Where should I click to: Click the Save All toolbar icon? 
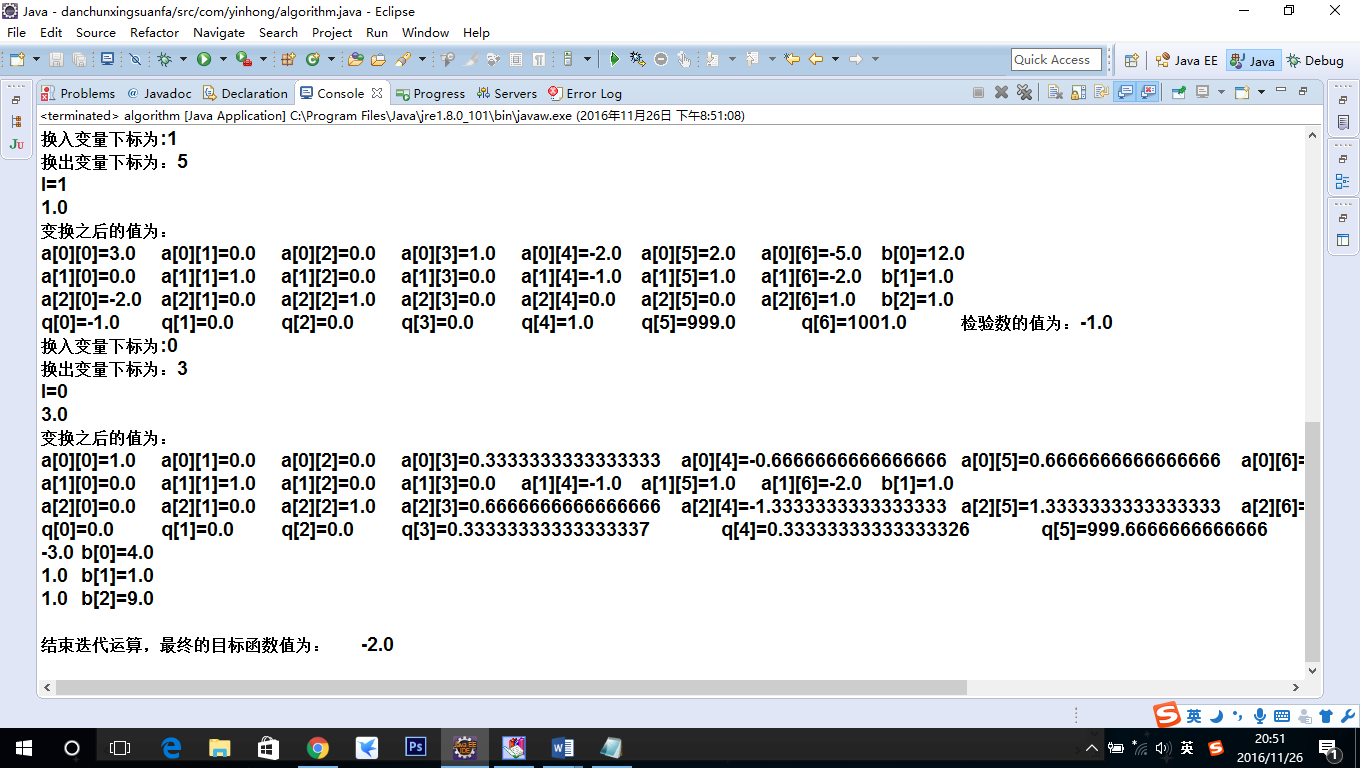pyautogui.click(x=79, y=59)
